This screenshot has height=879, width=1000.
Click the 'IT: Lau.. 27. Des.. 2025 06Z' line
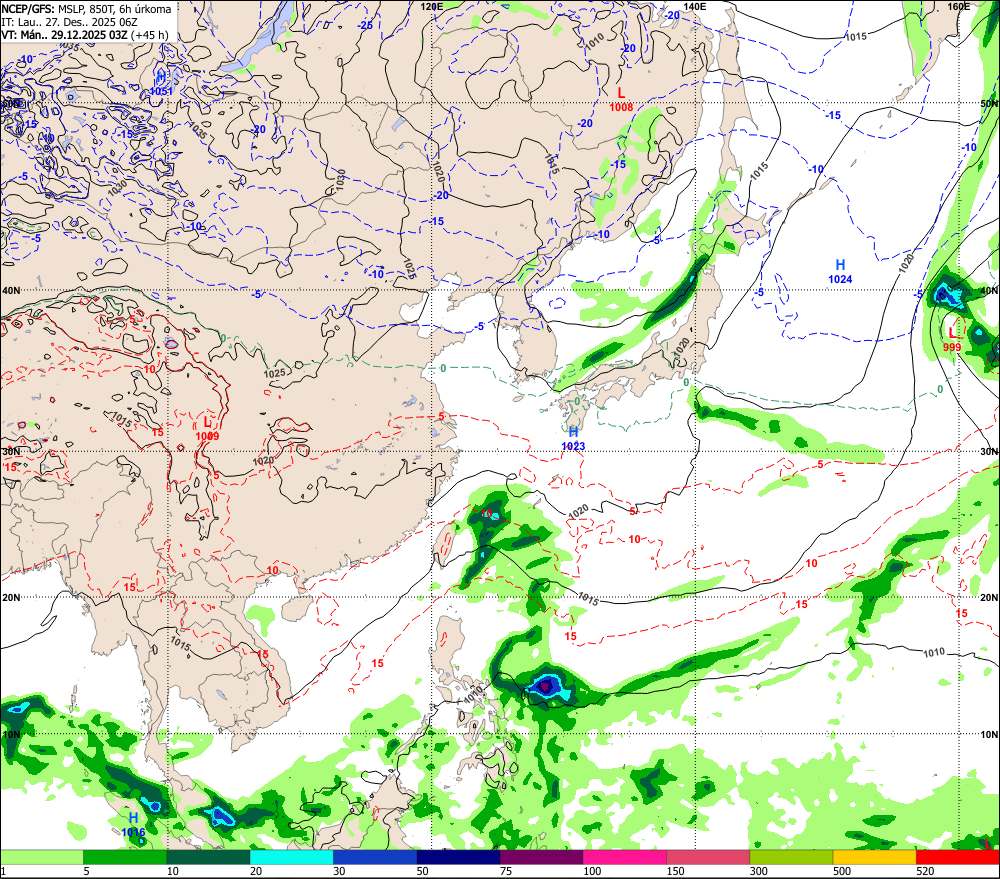pos(70,22)
